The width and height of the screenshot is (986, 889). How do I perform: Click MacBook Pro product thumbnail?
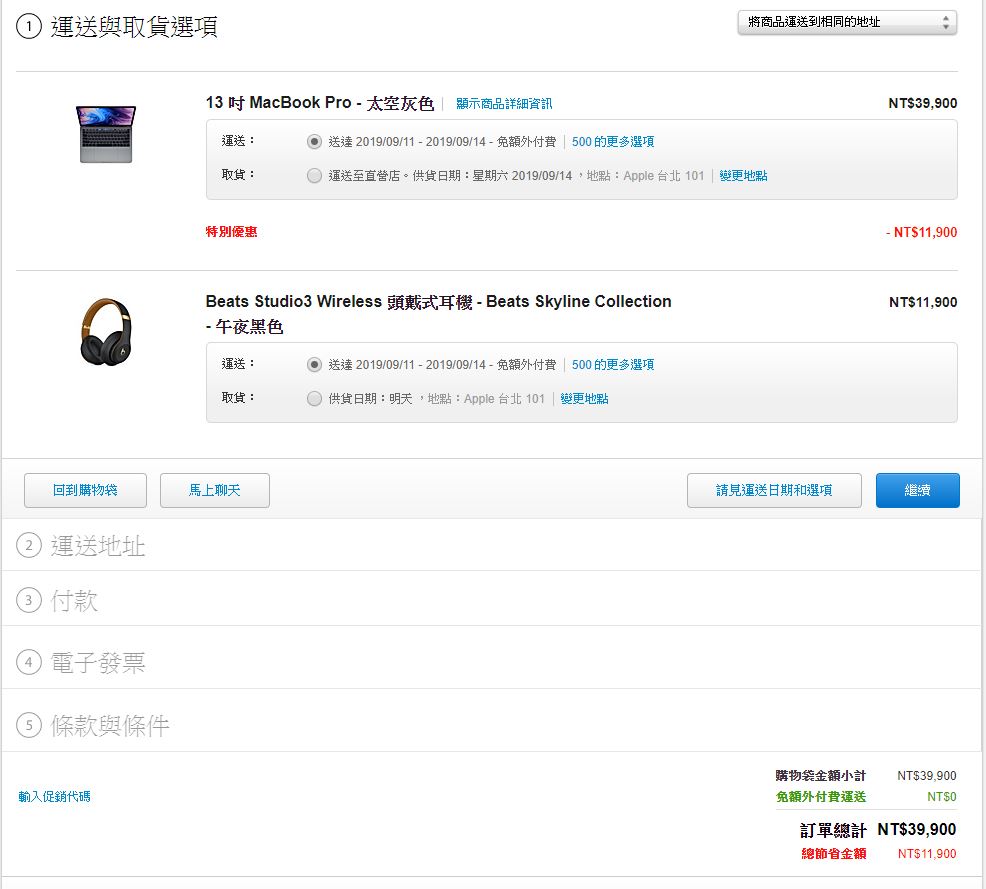click(106, 134)
